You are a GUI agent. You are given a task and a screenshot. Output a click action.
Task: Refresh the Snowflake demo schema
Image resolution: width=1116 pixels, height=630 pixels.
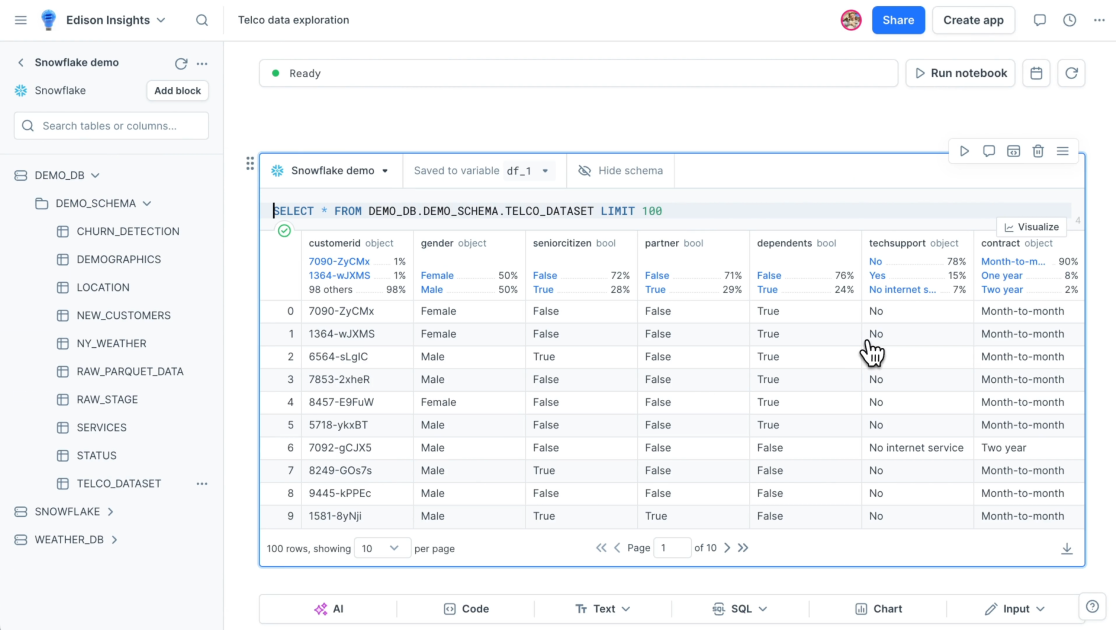click(181, 63)
